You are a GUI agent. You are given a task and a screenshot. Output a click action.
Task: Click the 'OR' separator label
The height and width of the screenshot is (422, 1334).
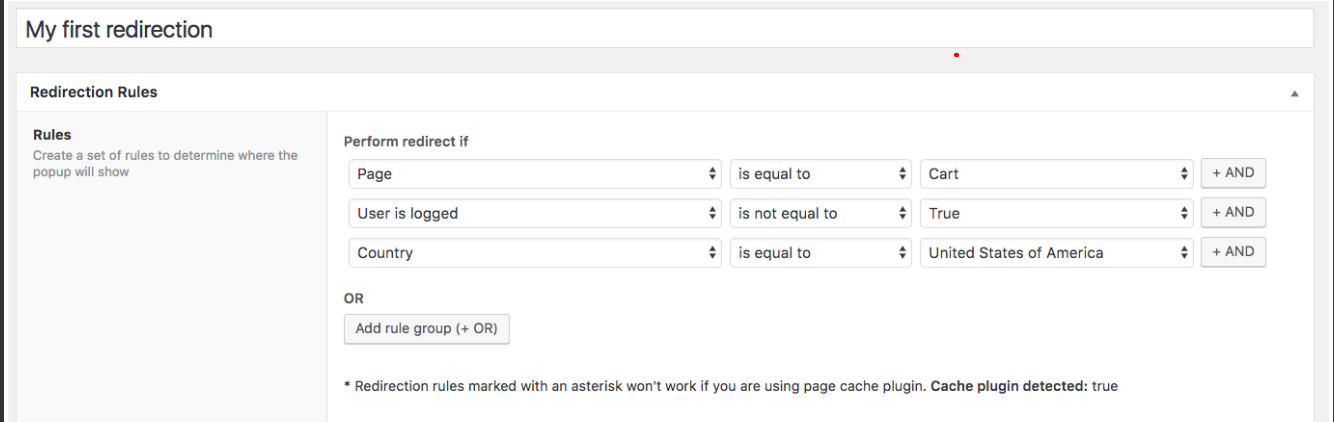[x=354, y=299]
